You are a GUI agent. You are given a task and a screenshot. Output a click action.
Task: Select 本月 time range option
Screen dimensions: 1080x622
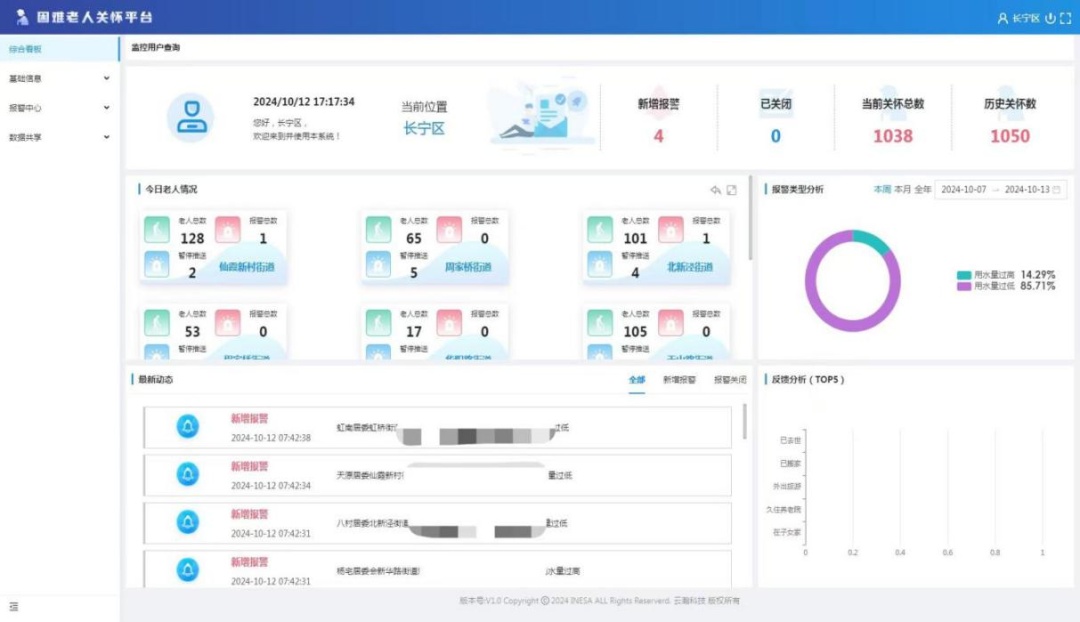902,189
